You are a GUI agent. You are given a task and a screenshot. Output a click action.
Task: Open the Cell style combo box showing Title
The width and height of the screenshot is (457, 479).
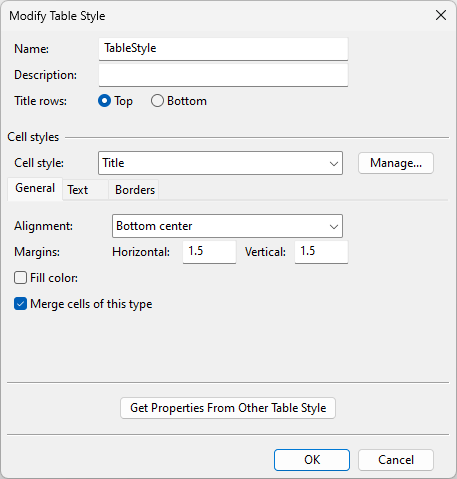pyautogui.click(x=220, y=163)
